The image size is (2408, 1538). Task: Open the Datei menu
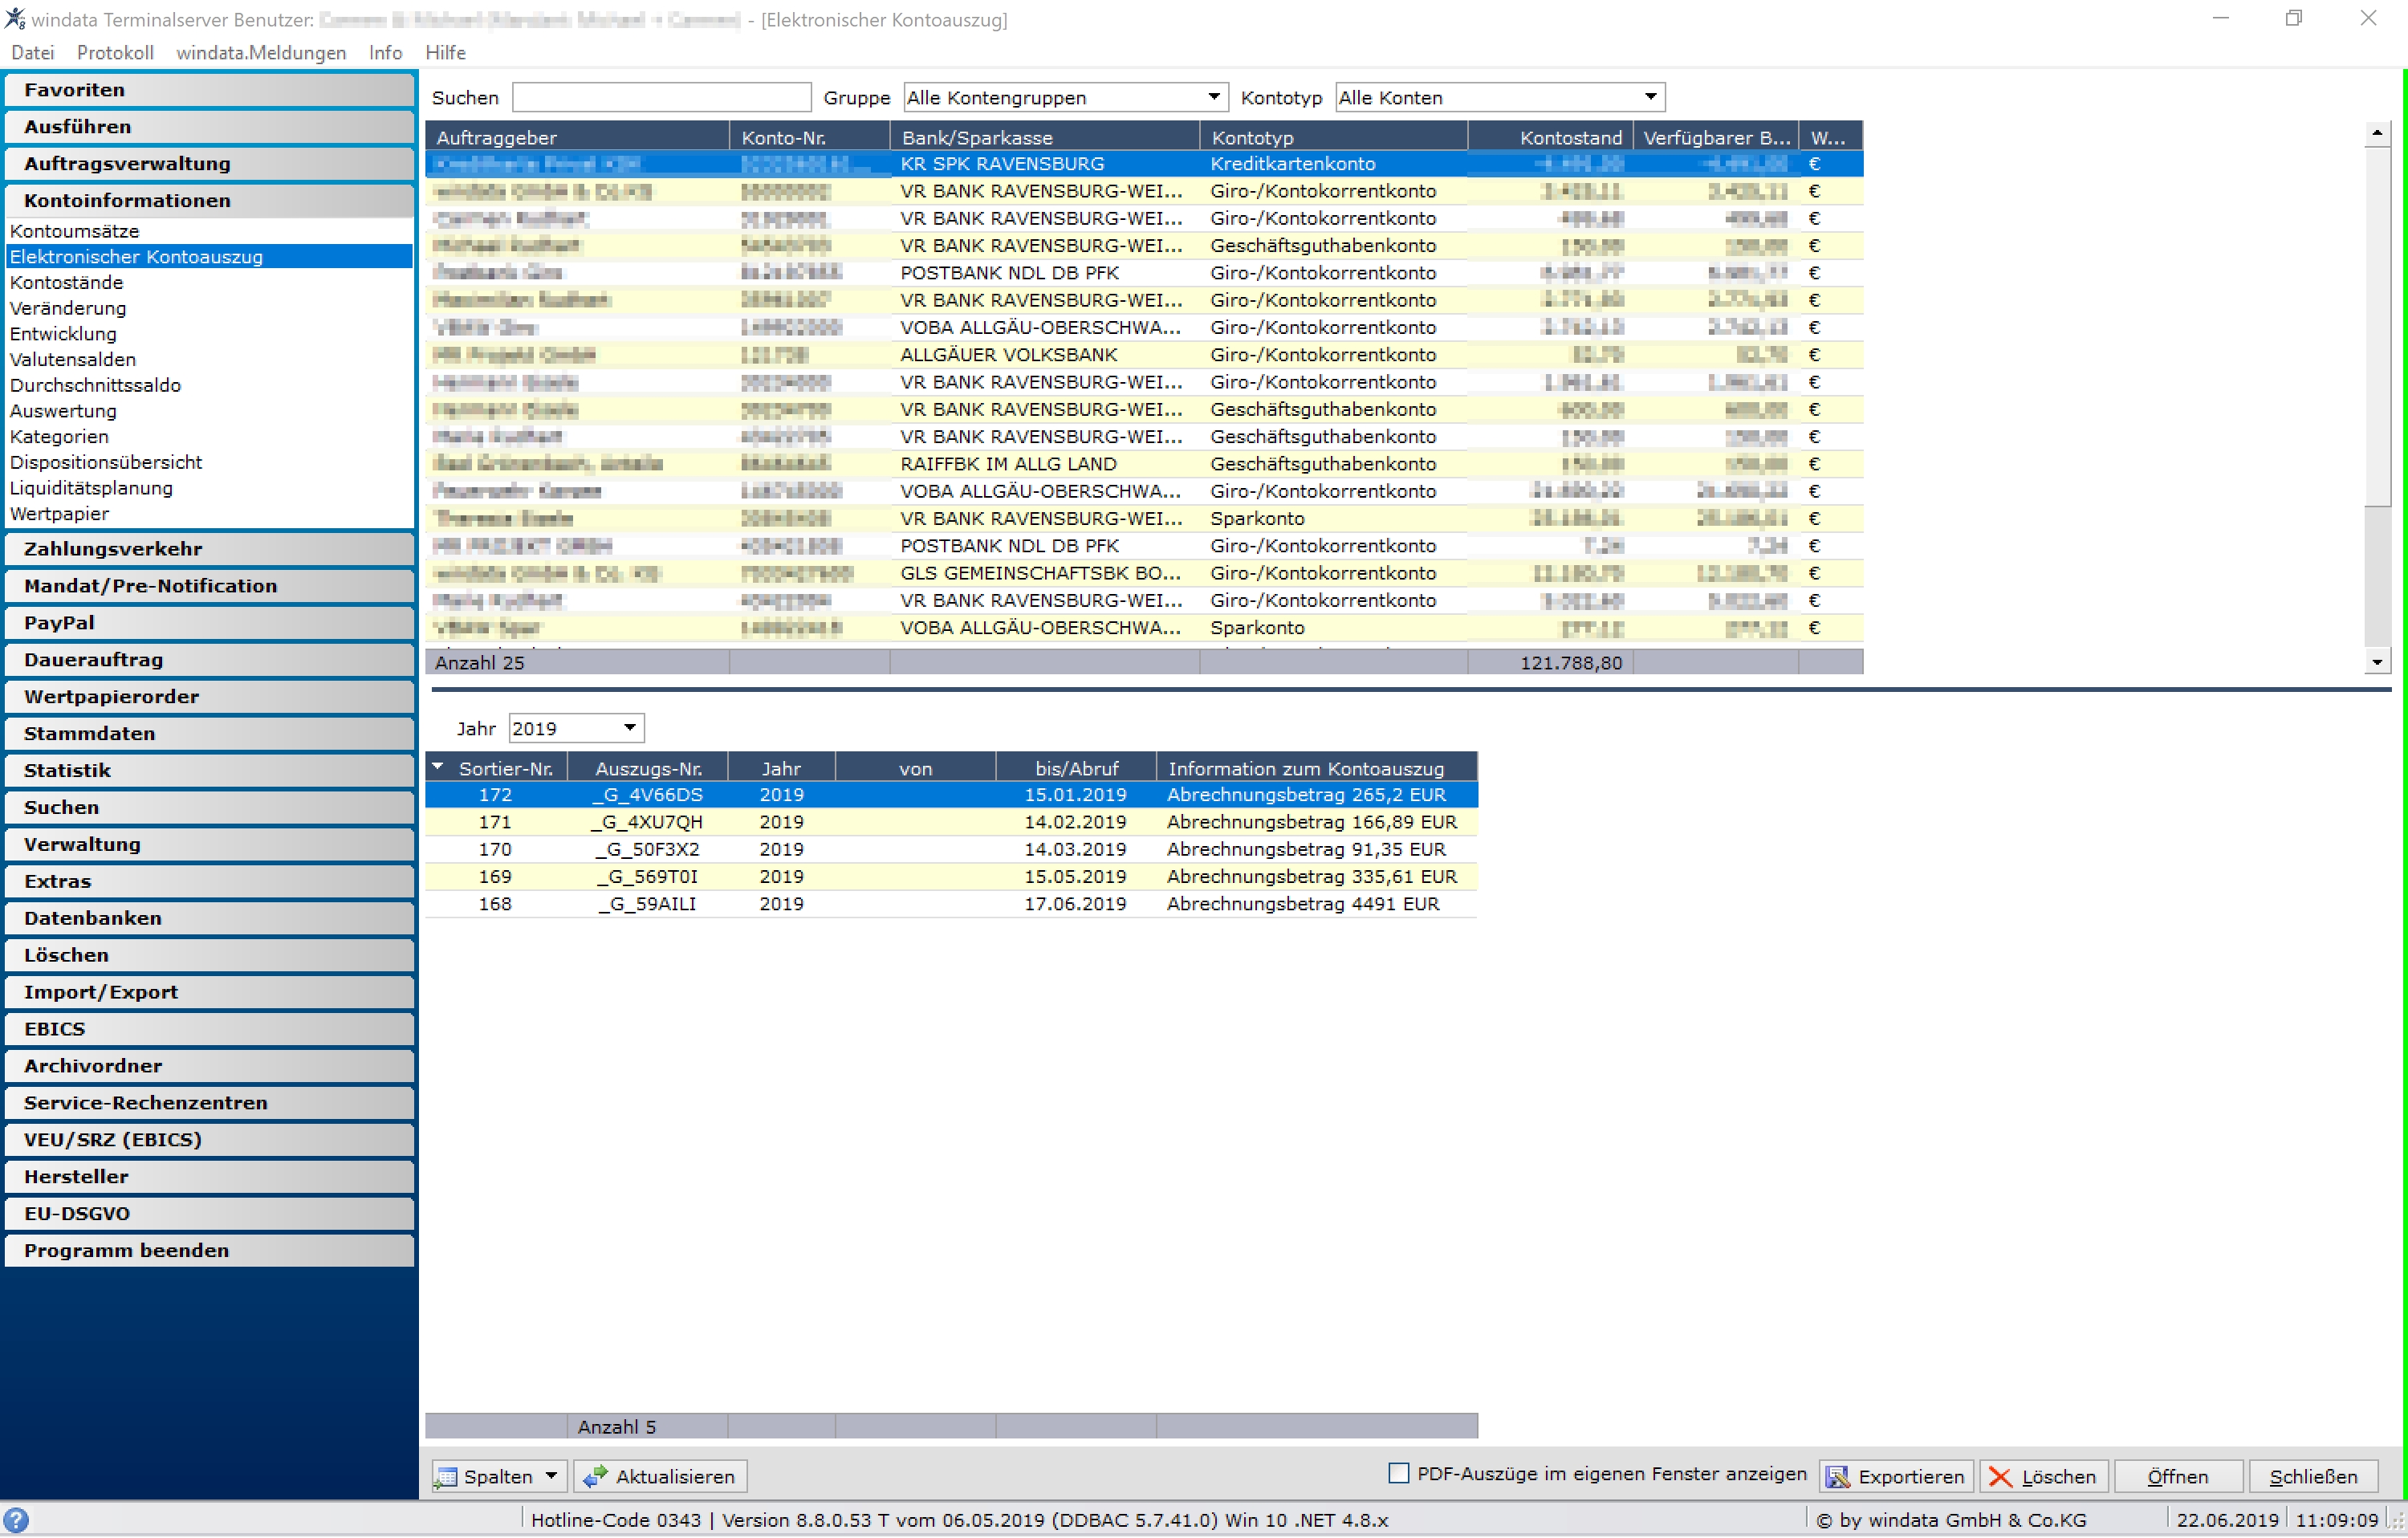click(x=33, y=53)
